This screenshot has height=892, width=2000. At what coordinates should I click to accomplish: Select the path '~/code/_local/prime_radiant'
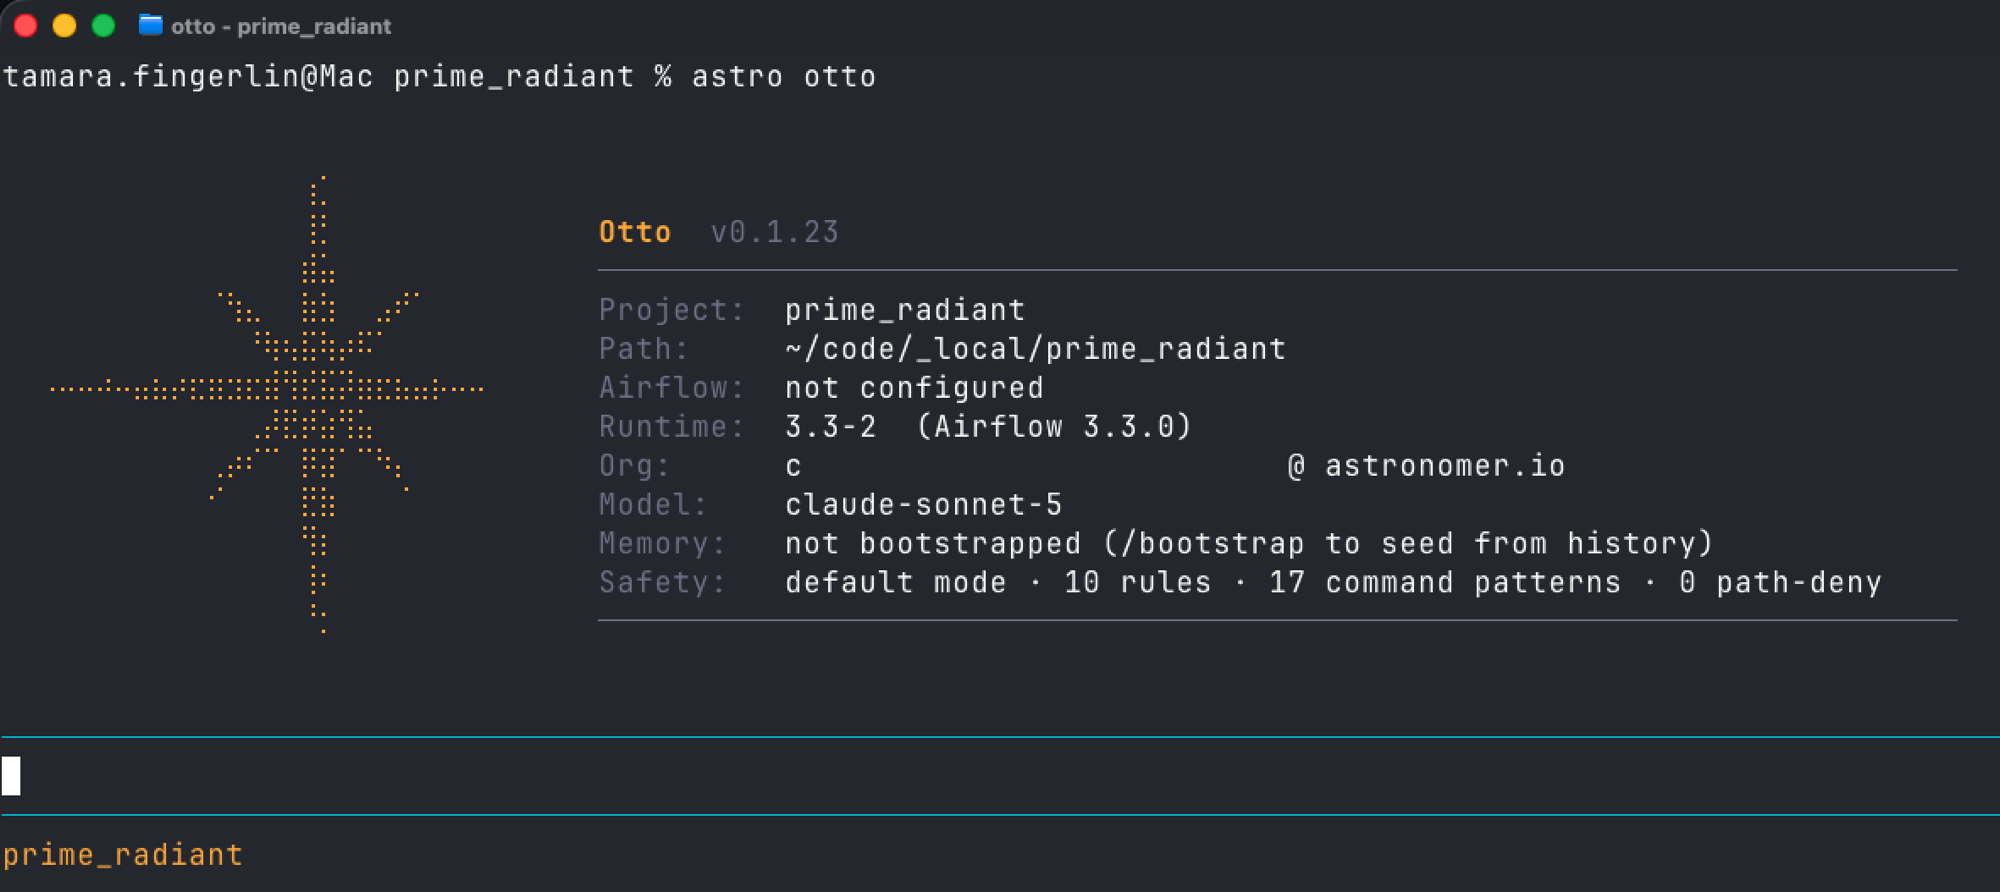(1035, 349)
